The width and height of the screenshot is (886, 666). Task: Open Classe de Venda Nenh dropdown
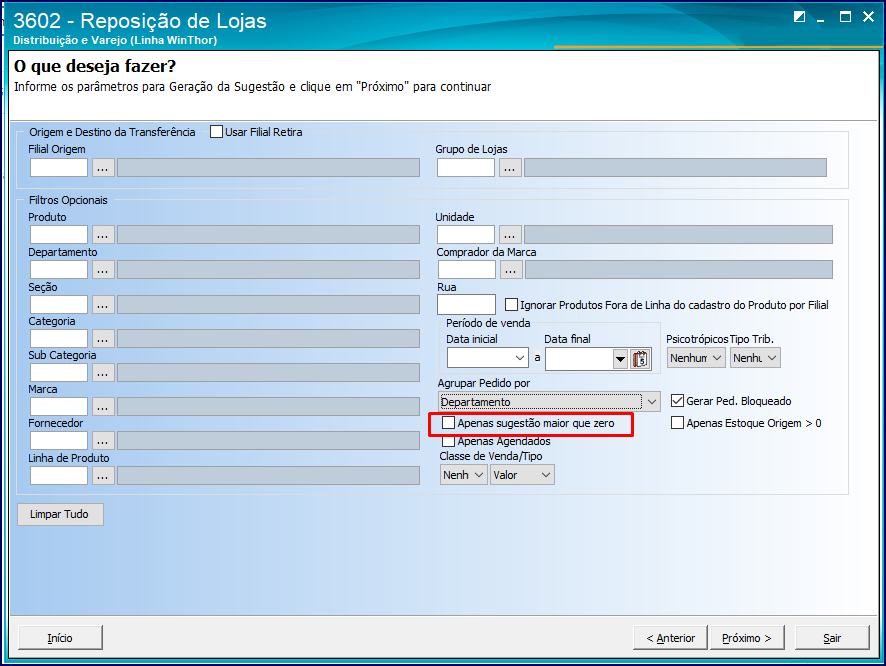(463, 475)
